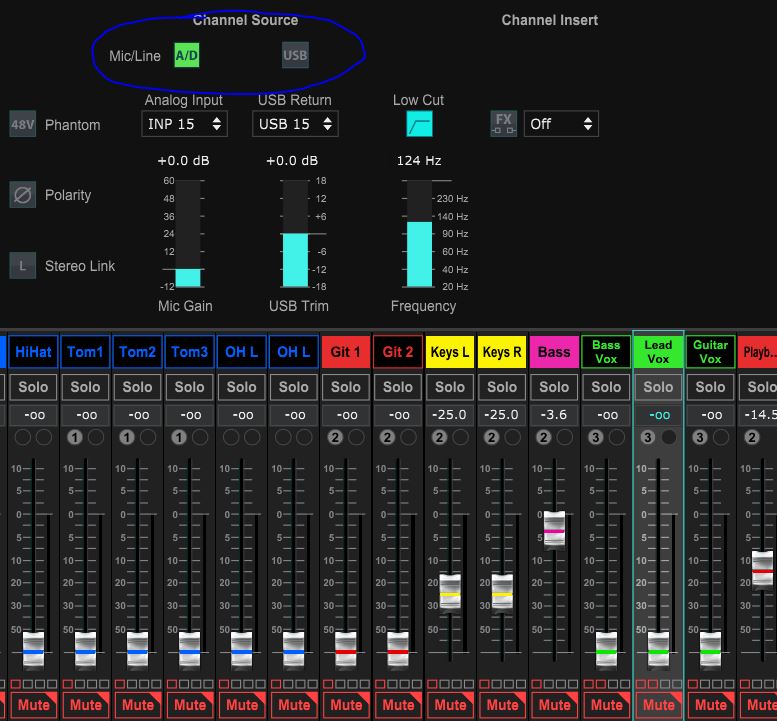Click the Mic Gain +0.0 dB value

183,161
